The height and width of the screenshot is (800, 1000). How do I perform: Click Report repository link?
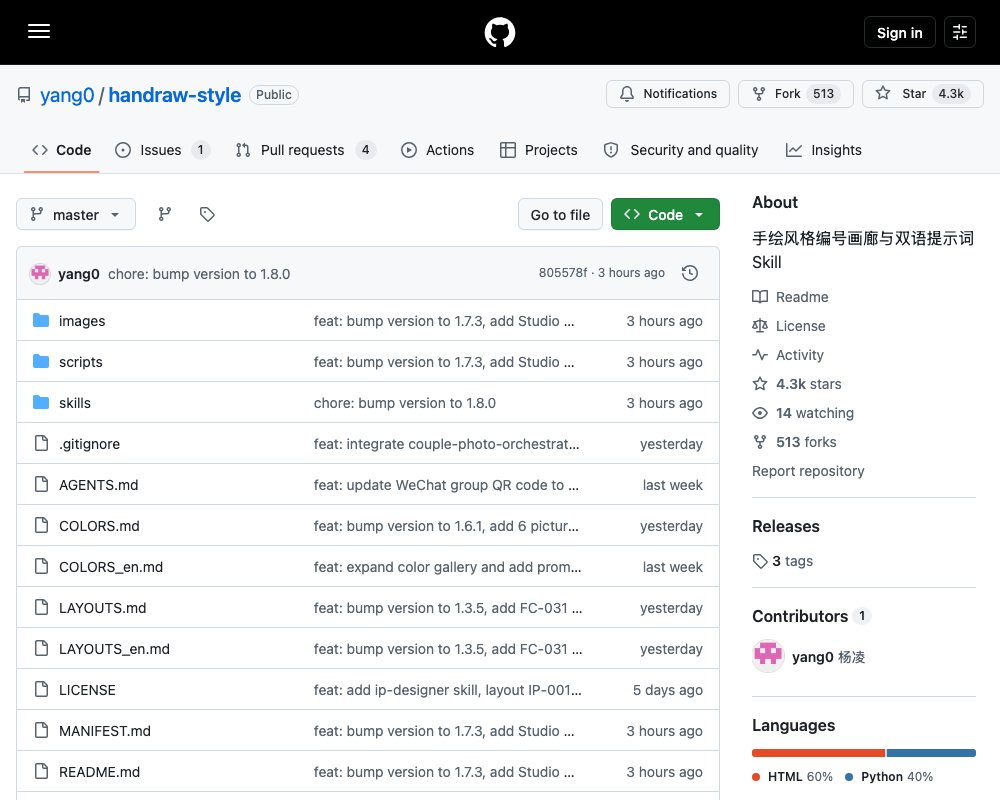pos(808,471)
